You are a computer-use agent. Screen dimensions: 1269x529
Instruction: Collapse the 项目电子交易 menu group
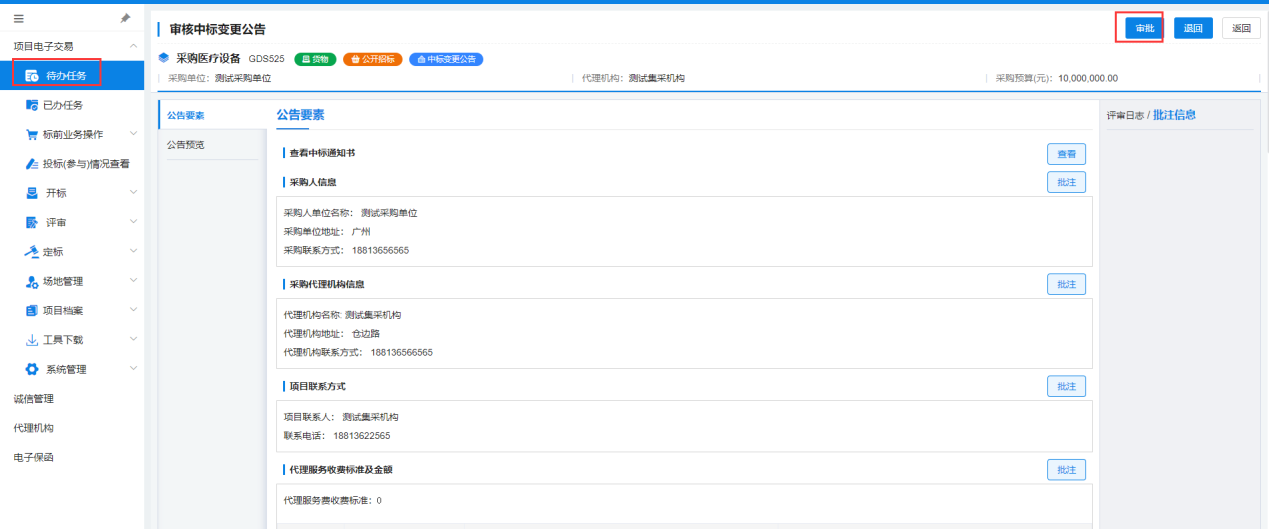point(133,46)
